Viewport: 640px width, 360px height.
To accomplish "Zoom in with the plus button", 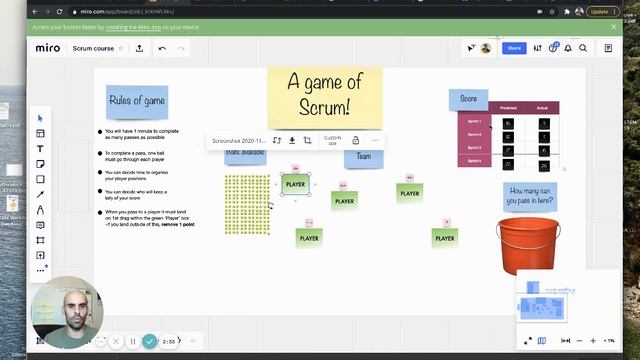I will coord(593,340).
